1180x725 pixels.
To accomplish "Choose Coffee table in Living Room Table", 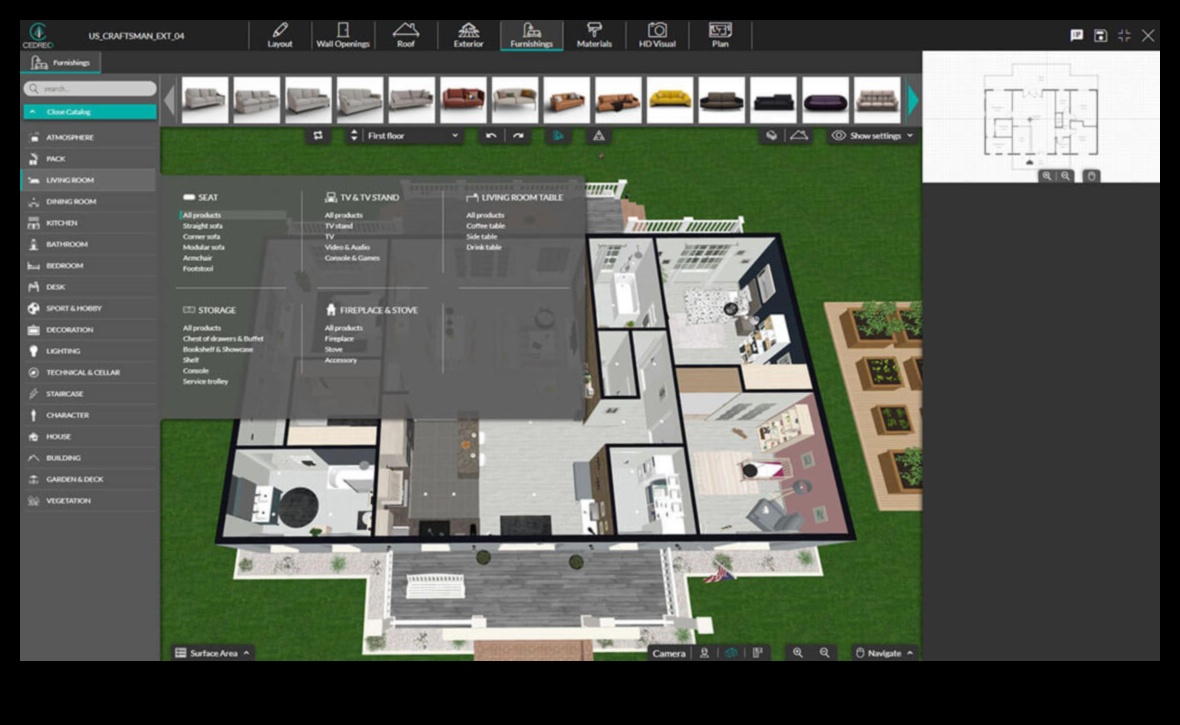I will pos(485,226).
